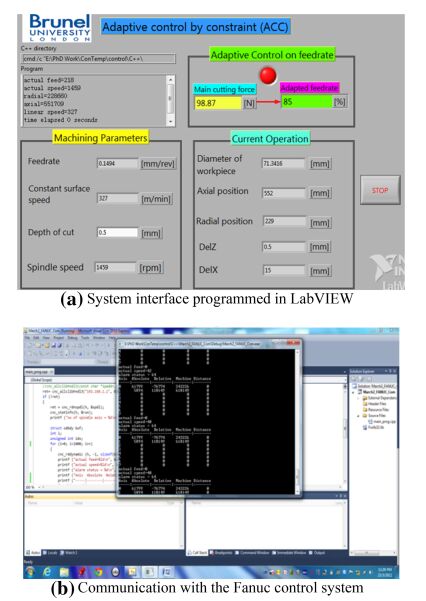Open the Debug menu in Visual Studio
Image resolution: width=426 pixels, height=601 pixels.
(x=72, y=338)
